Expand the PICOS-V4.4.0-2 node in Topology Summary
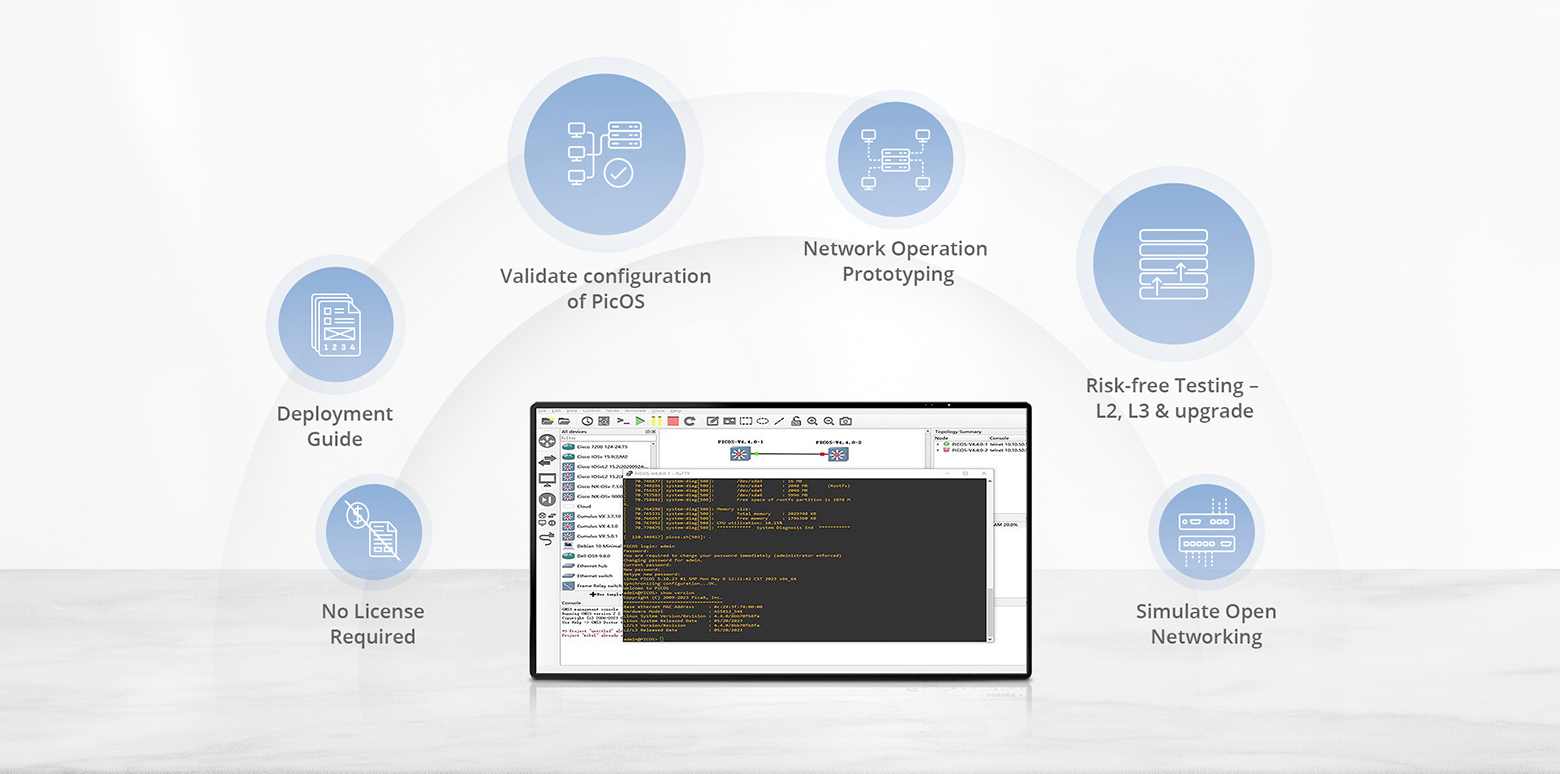1560x774 pixels. pos(938,450)
